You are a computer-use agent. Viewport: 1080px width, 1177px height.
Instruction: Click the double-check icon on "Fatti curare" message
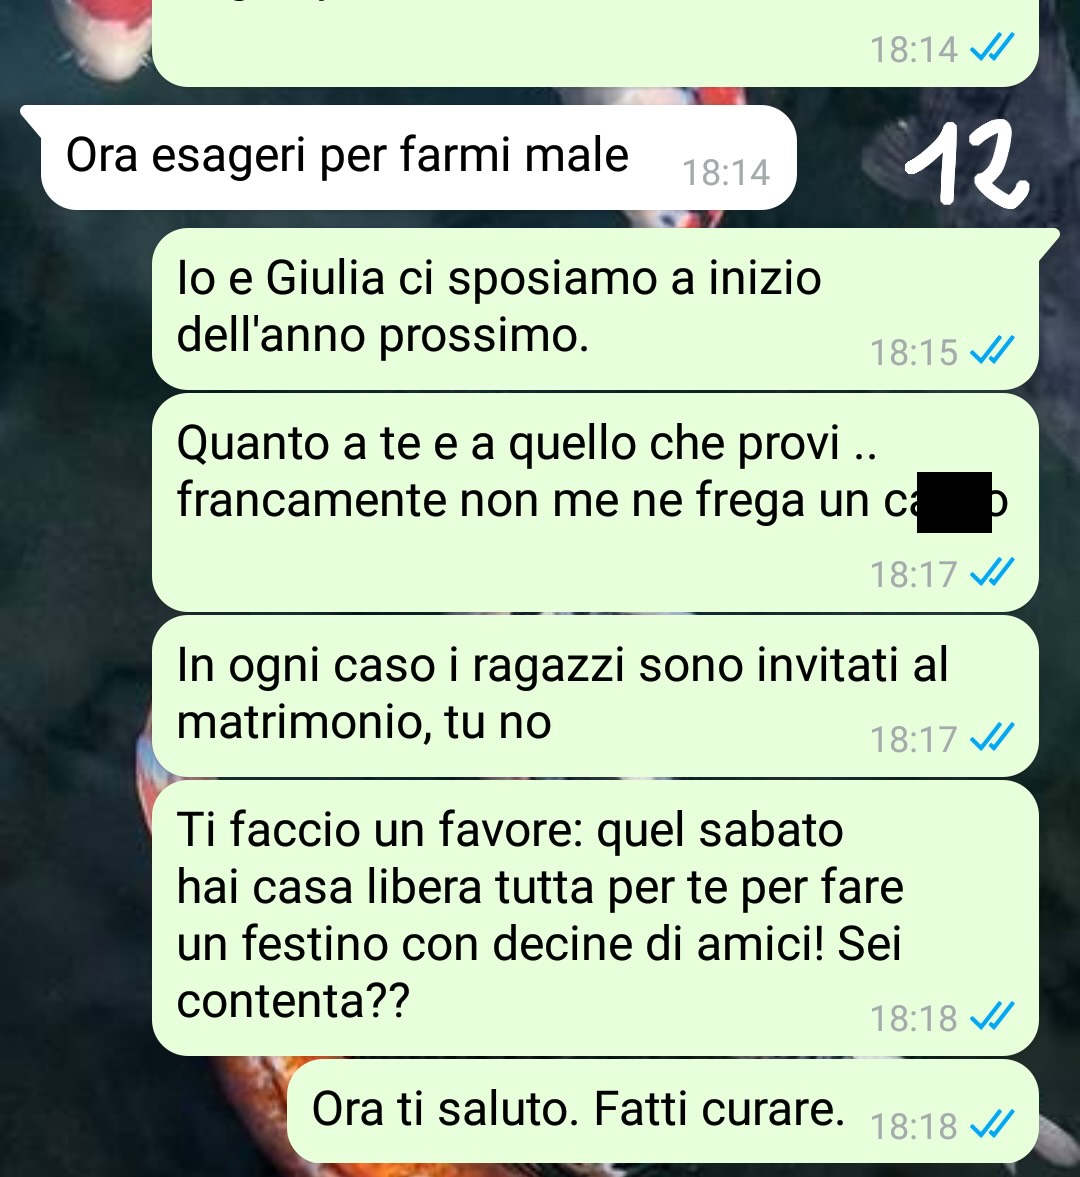pos(992,1124)
